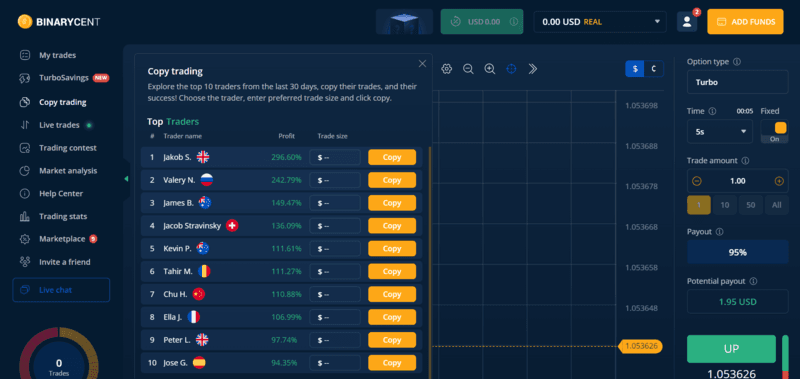Image resolution: width=800 pixels, height=379 pixels.
Task: Decrease trade amount with minus button
Action: click(x=697, y=181)
